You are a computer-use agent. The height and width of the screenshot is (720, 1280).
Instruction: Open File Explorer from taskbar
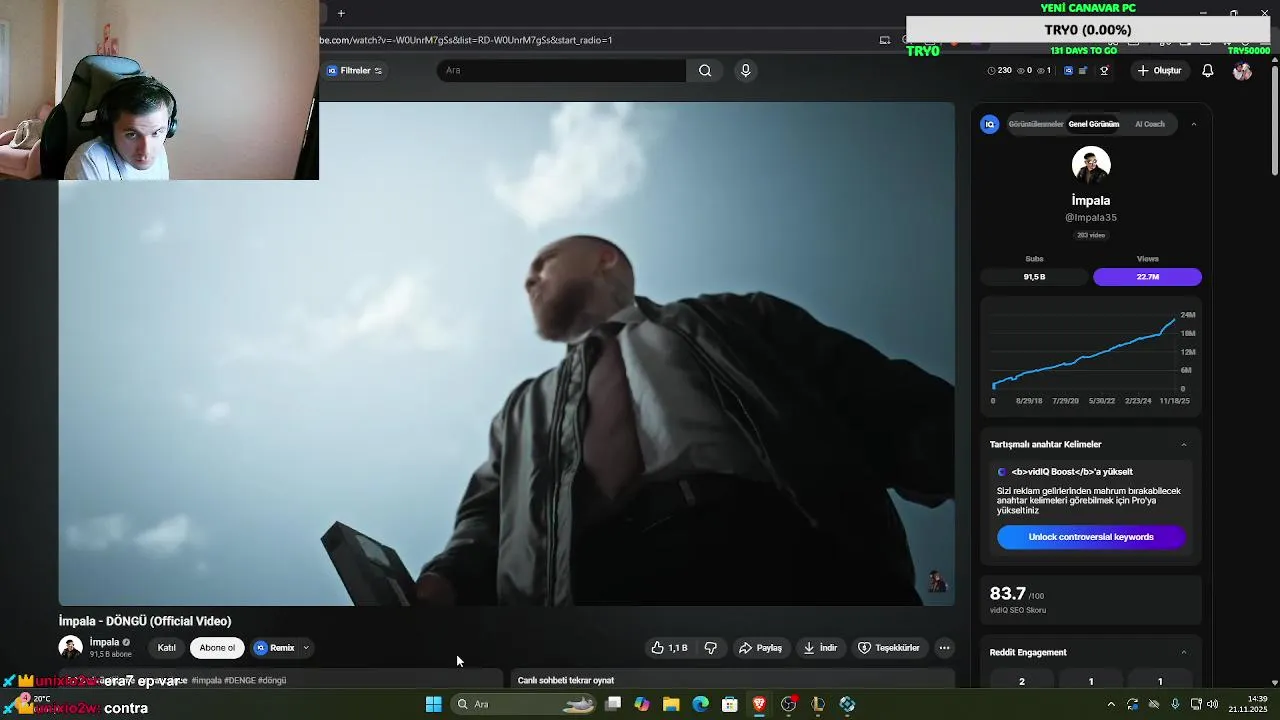(671, 704)
